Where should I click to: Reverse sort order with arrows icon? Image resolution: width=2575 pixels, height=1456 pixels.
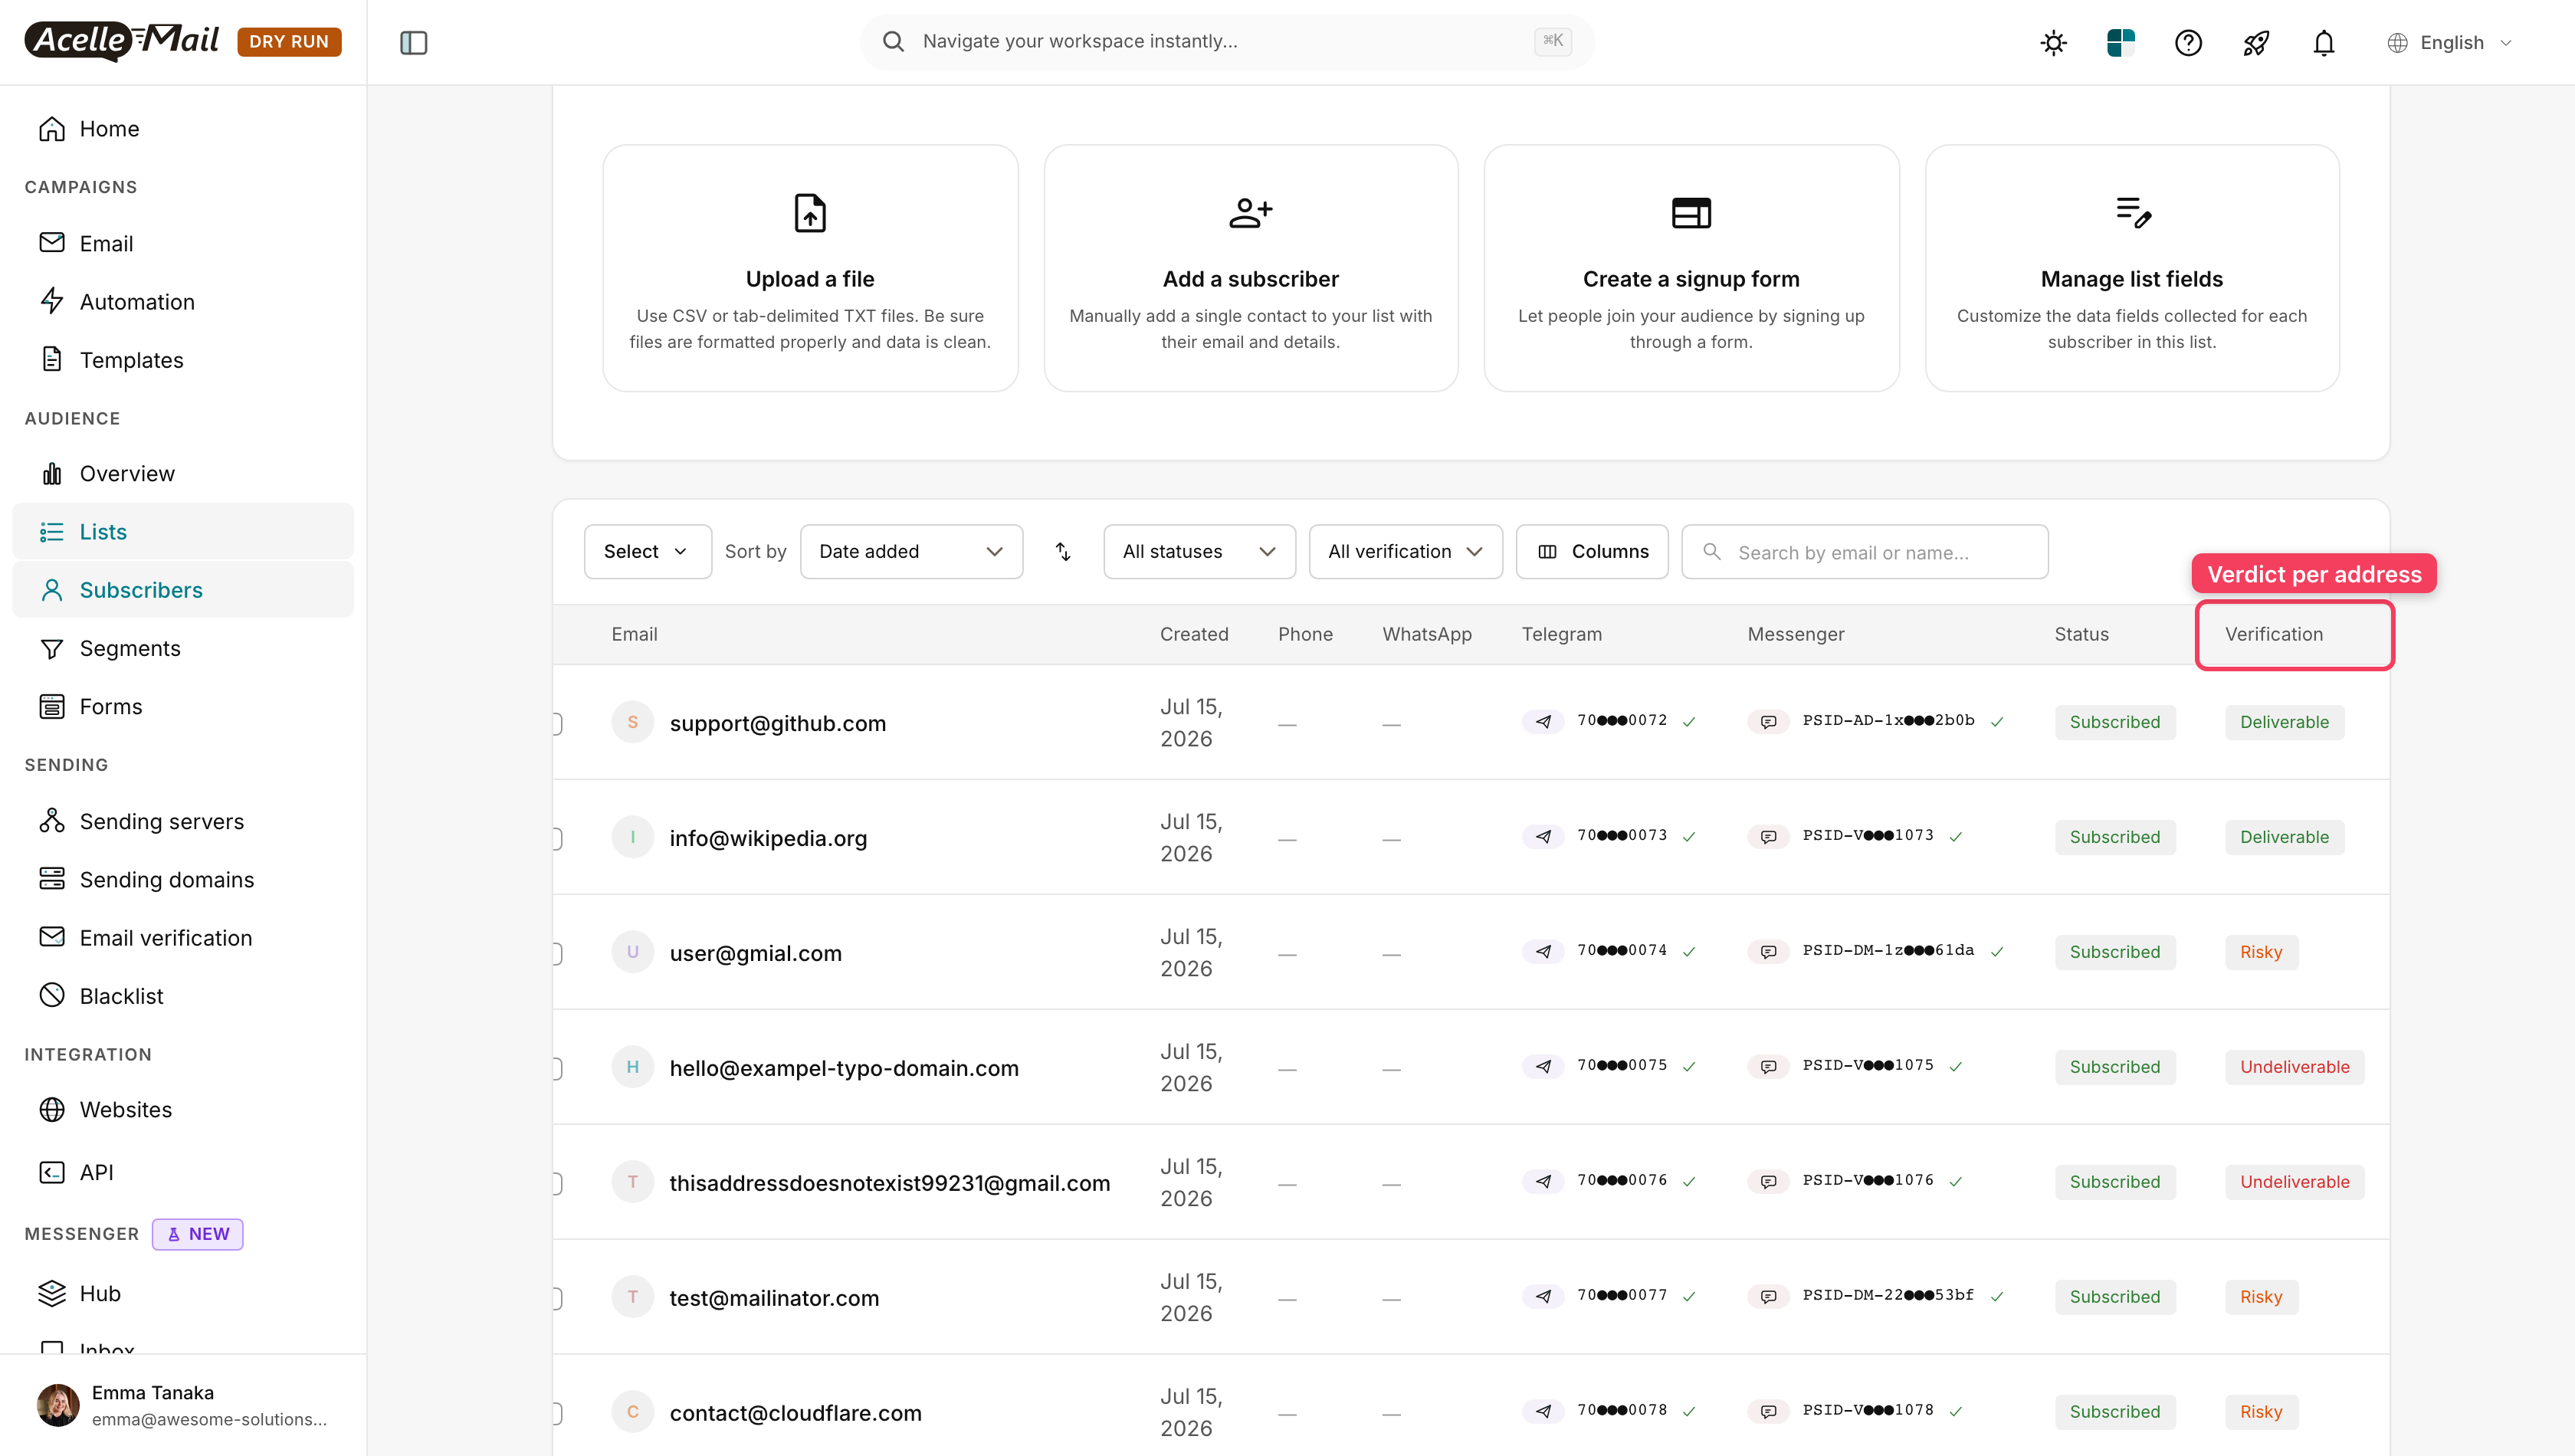coord(1063,551)
